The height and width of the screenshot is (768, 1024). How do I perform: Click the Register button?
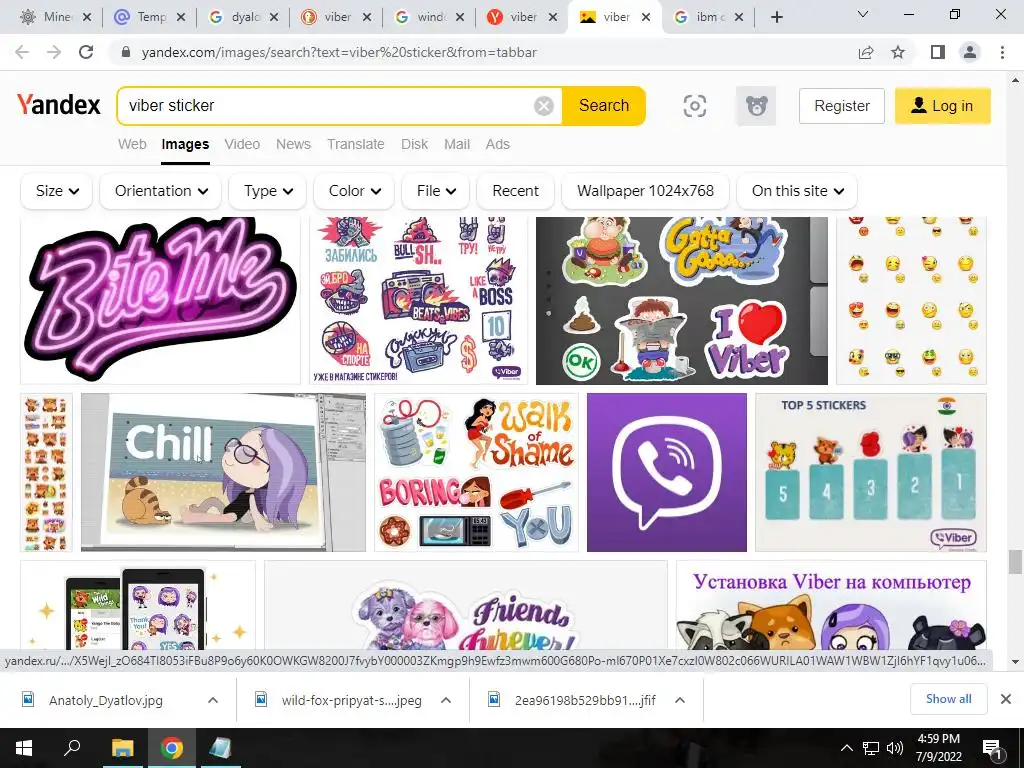842,106
